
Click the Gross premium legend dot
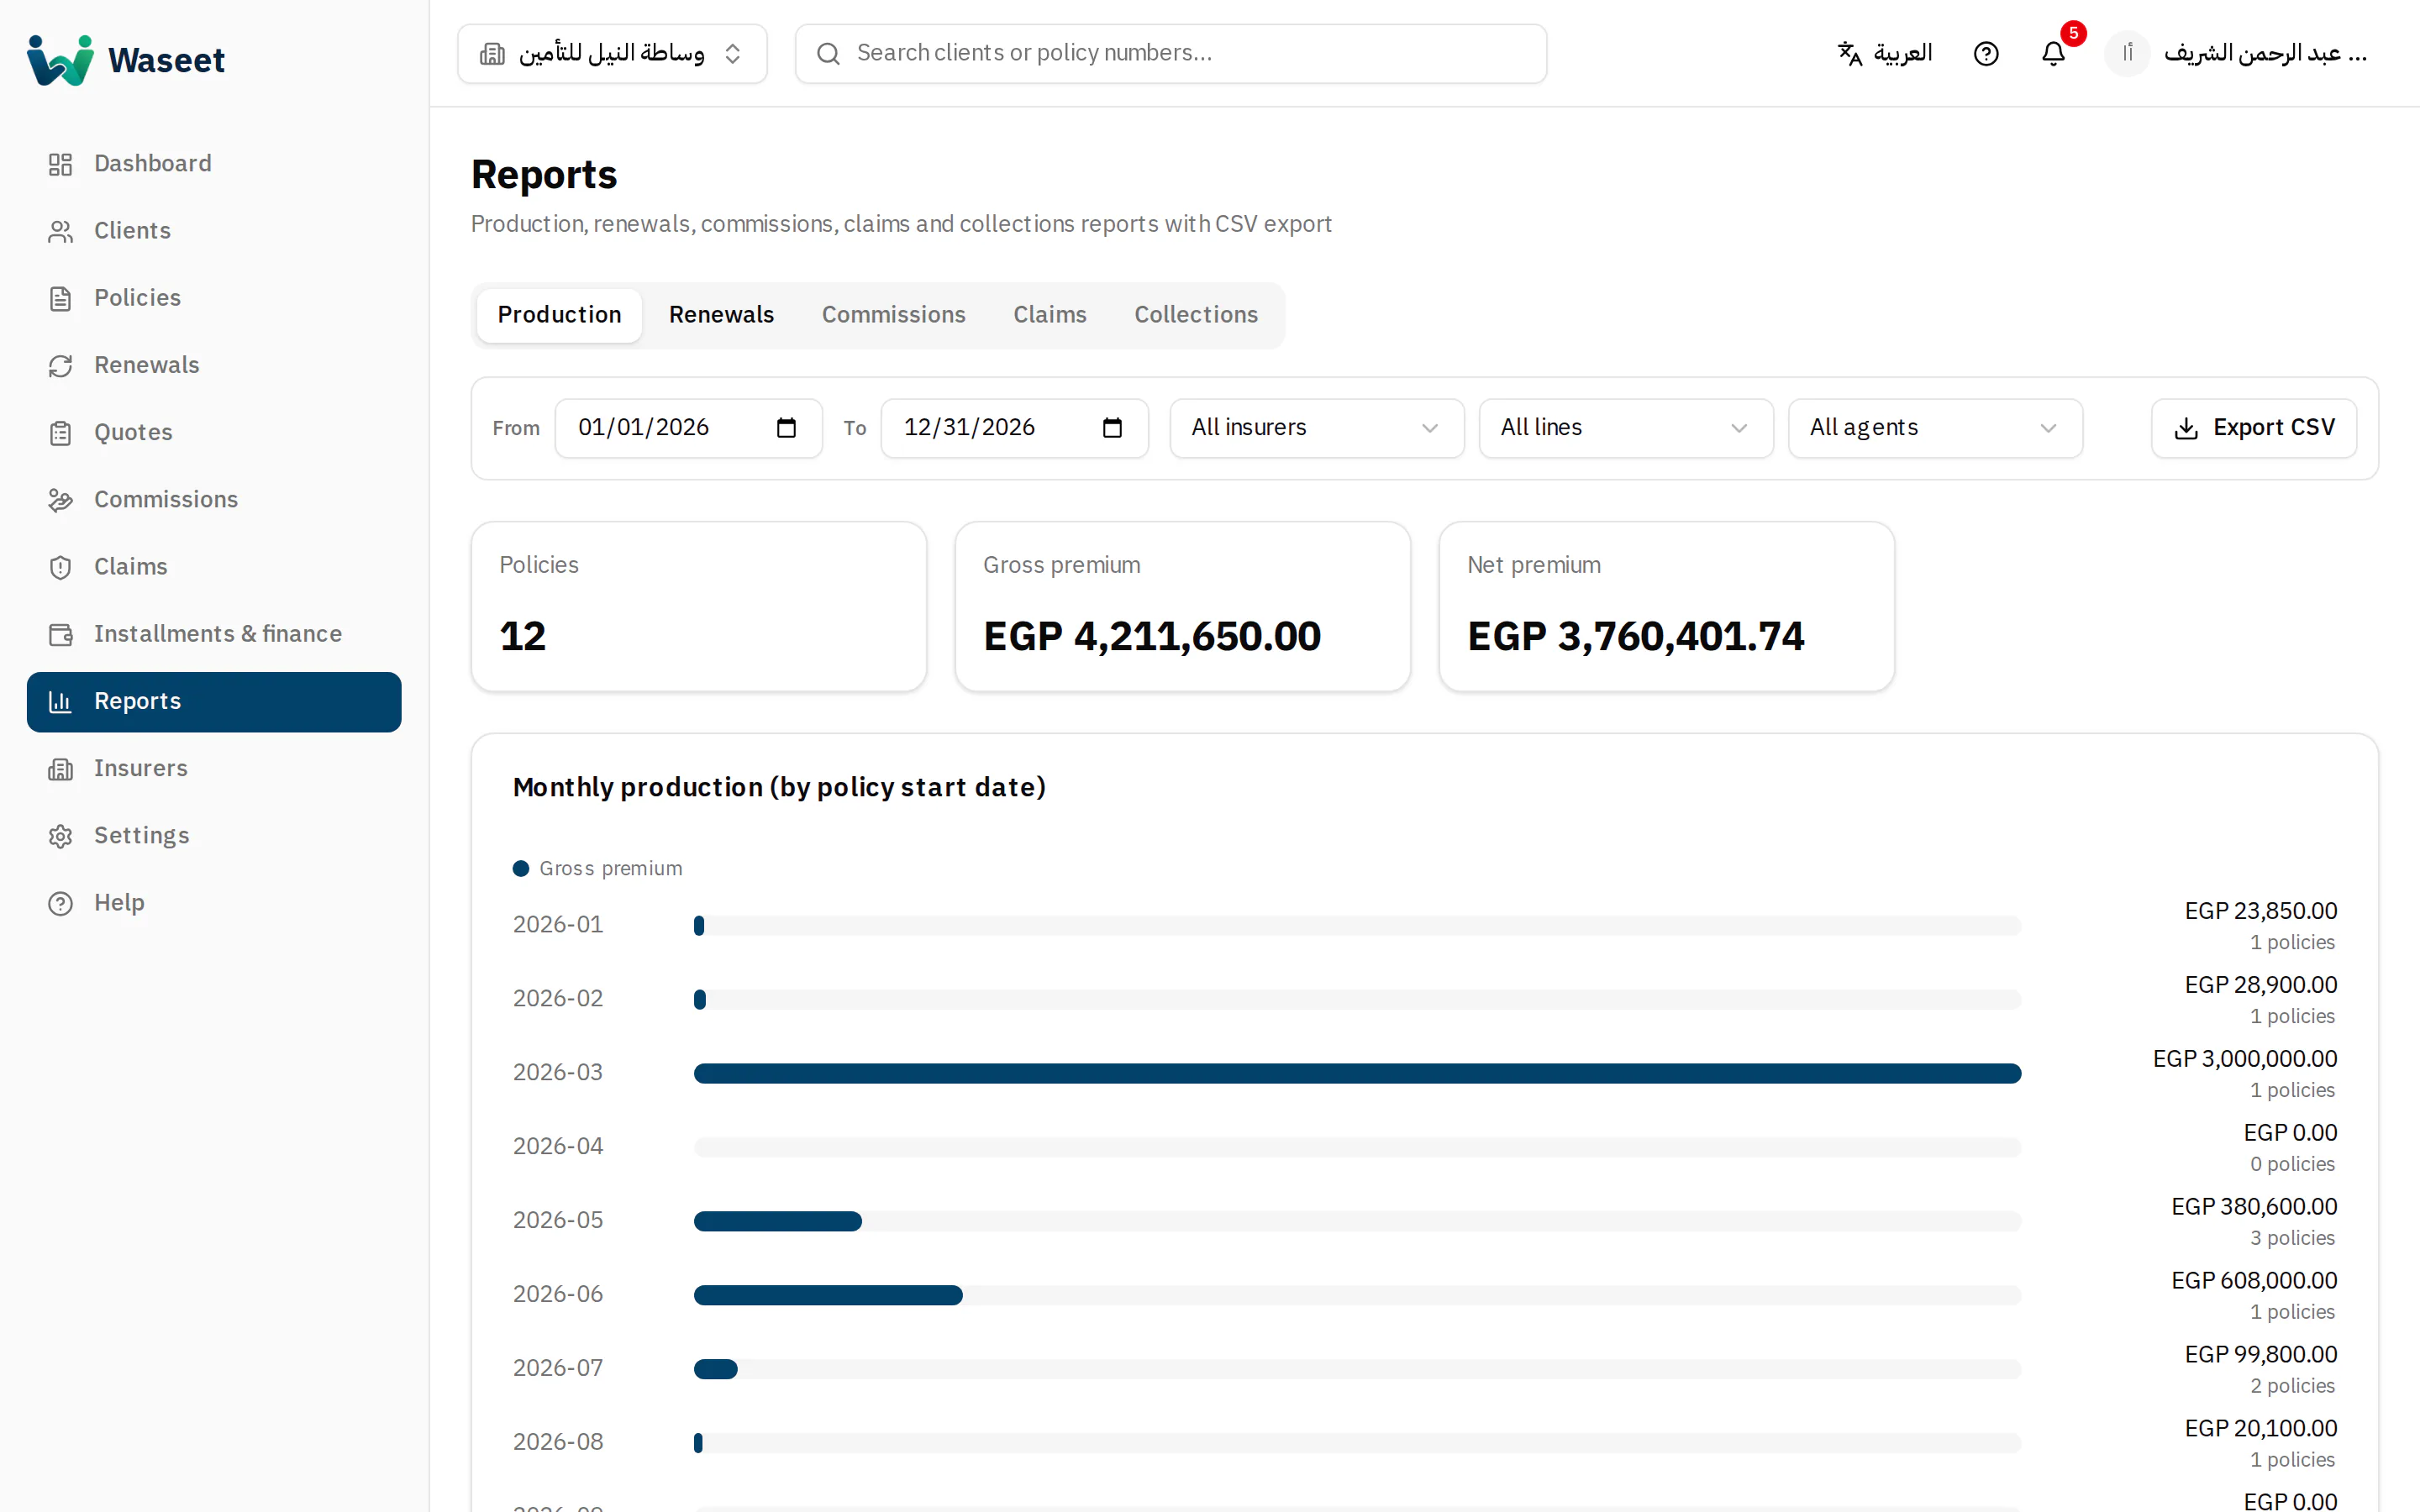coord(520,868)
